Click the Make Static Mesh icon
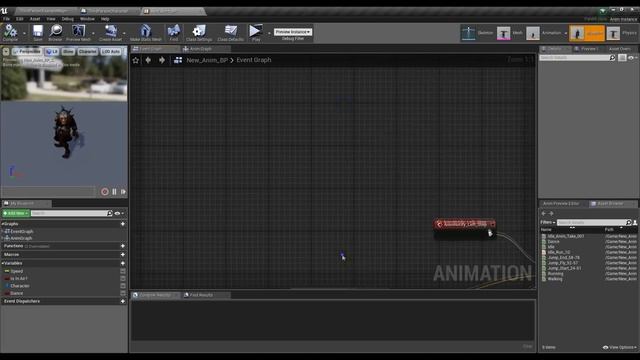This screenshot has width=640, height=360. tap(146, 31)
